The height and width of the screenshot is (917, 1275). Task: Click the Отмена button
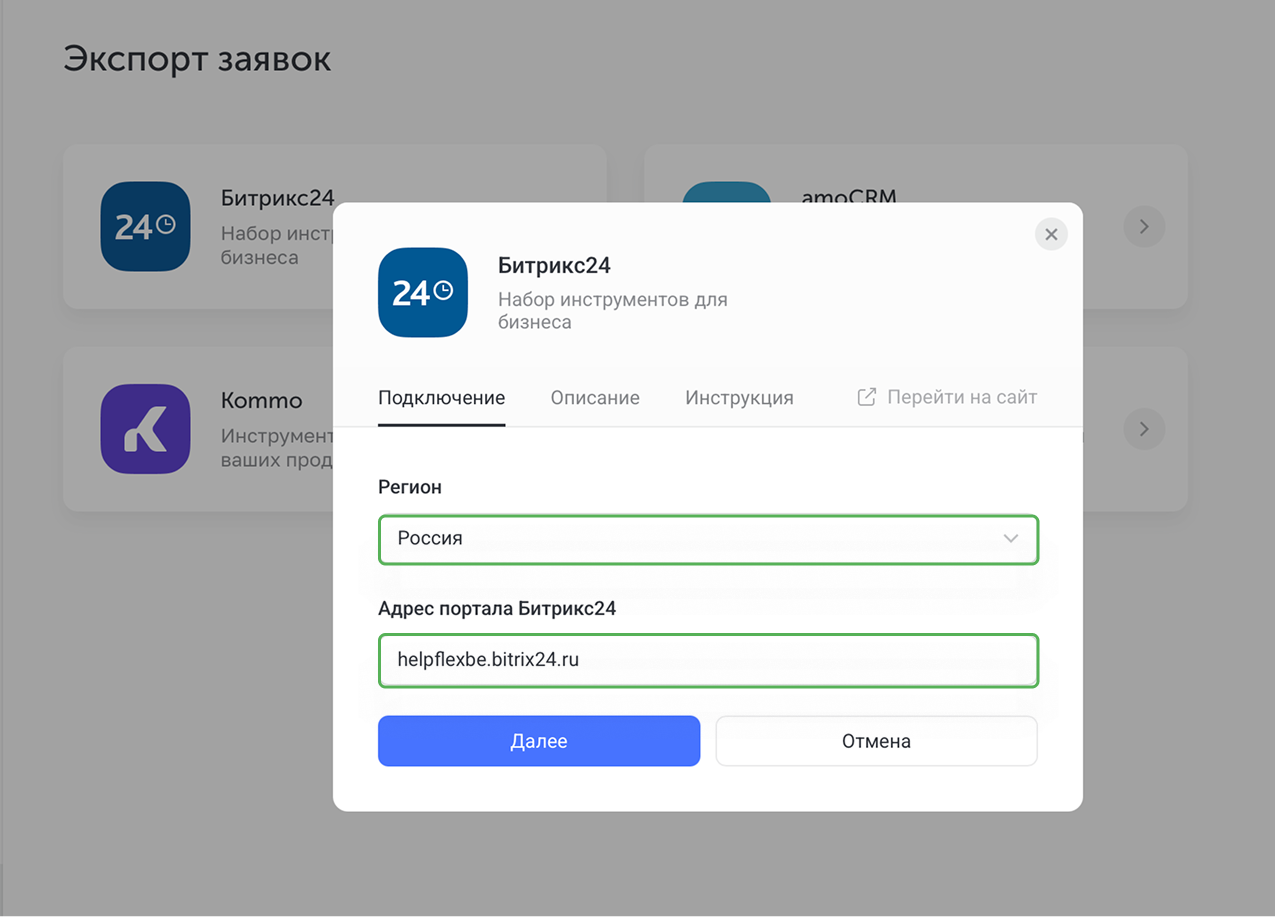[x=876, y=741]
